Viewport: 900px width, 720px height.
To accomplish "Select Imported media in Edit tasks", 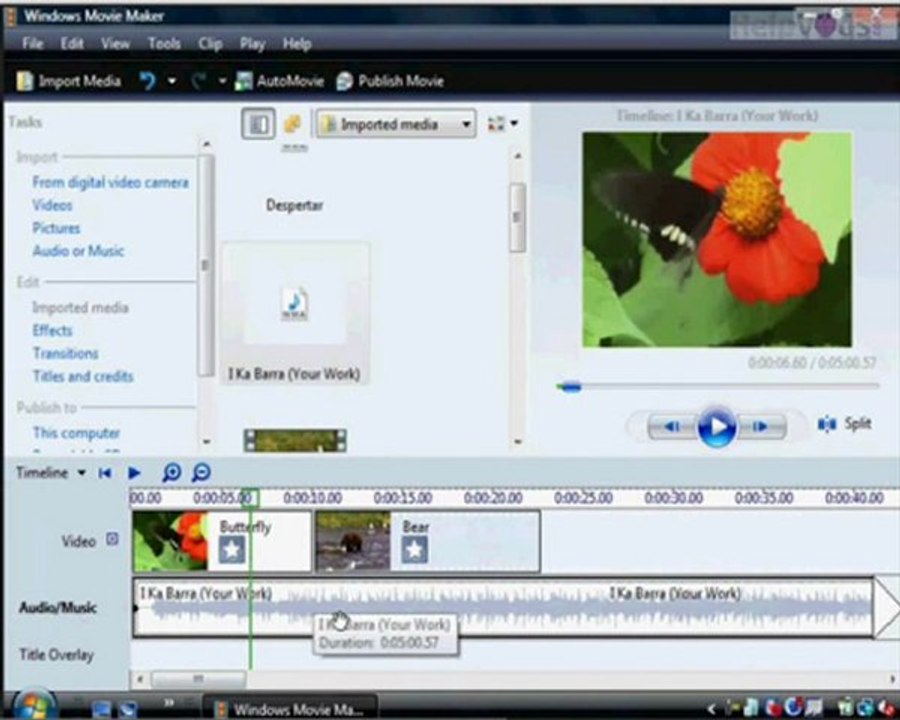I will click(x=80, y=308).
